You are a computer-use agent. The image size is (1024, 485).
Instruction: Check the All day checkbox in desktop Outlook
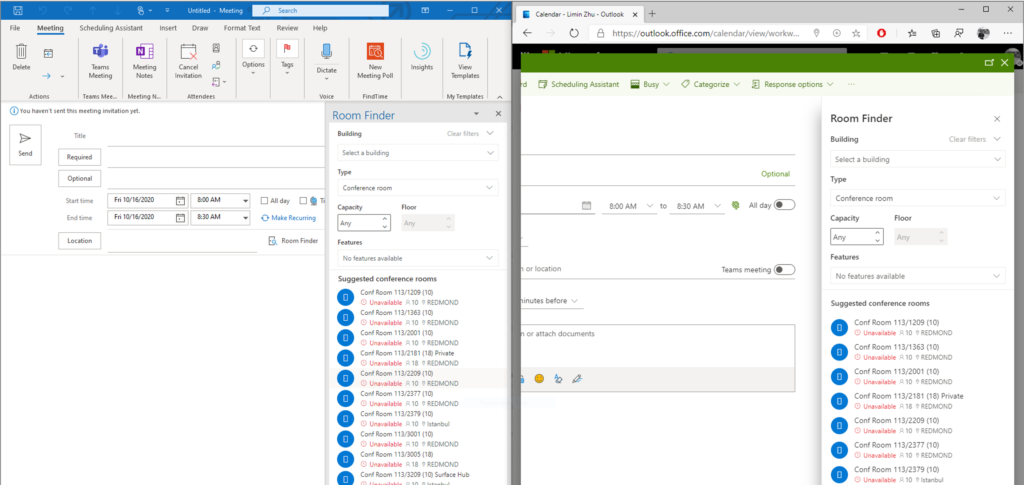point(264,200)
